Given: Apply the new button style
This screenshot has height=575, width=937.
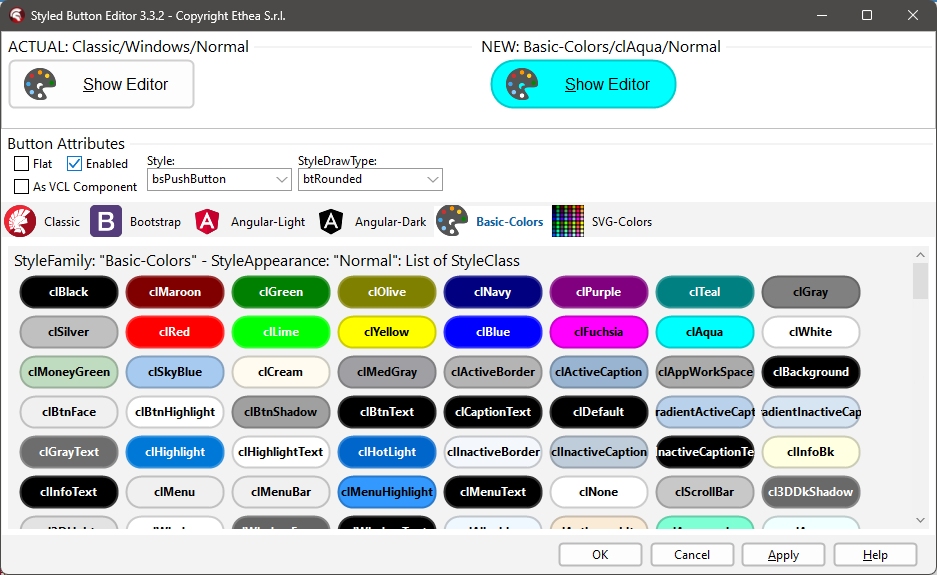Looking at the screenshot, I should (x=783, y=555).
